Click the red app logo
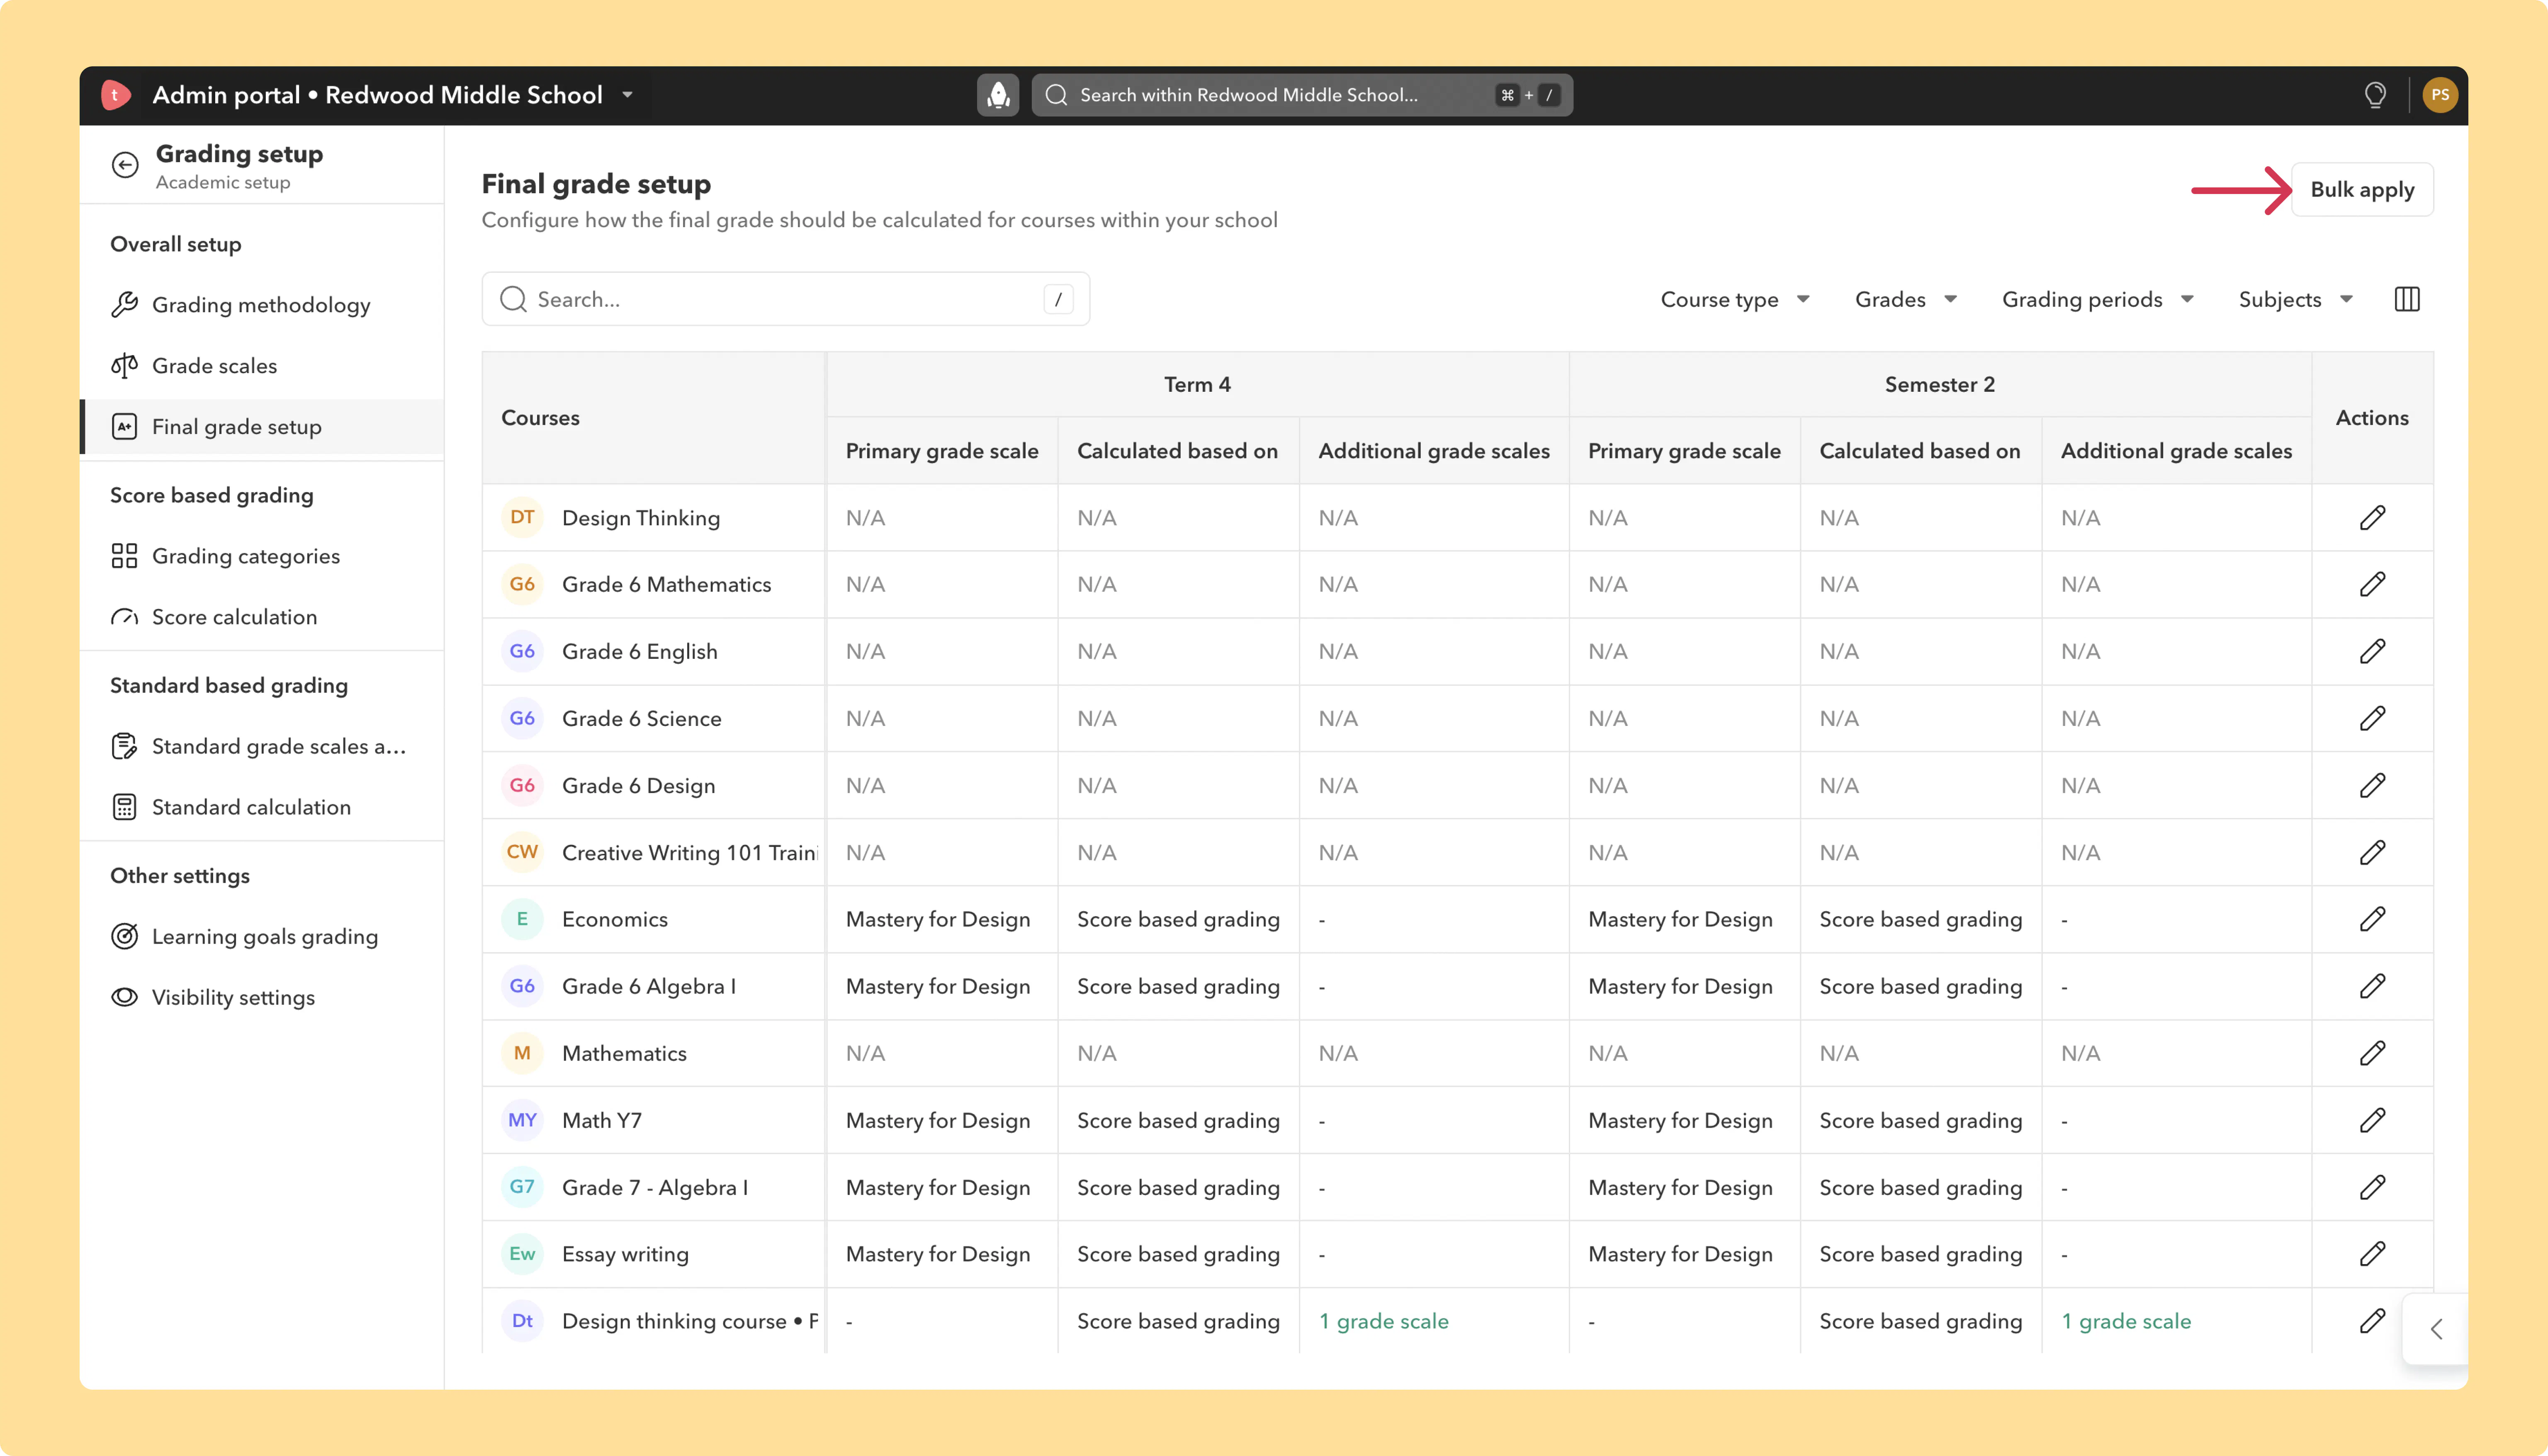2548x1456 pixels. [115, 95]
